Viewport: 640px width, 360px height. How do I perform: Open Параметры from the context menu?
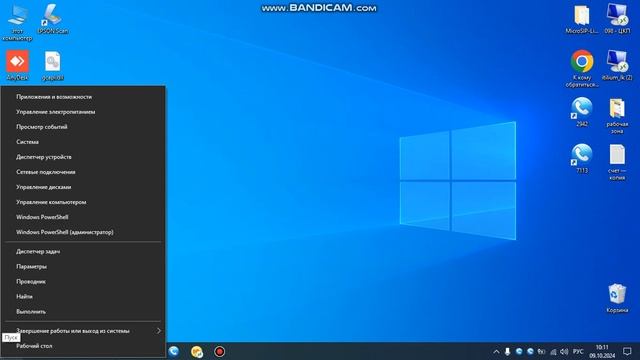[83, 267]
